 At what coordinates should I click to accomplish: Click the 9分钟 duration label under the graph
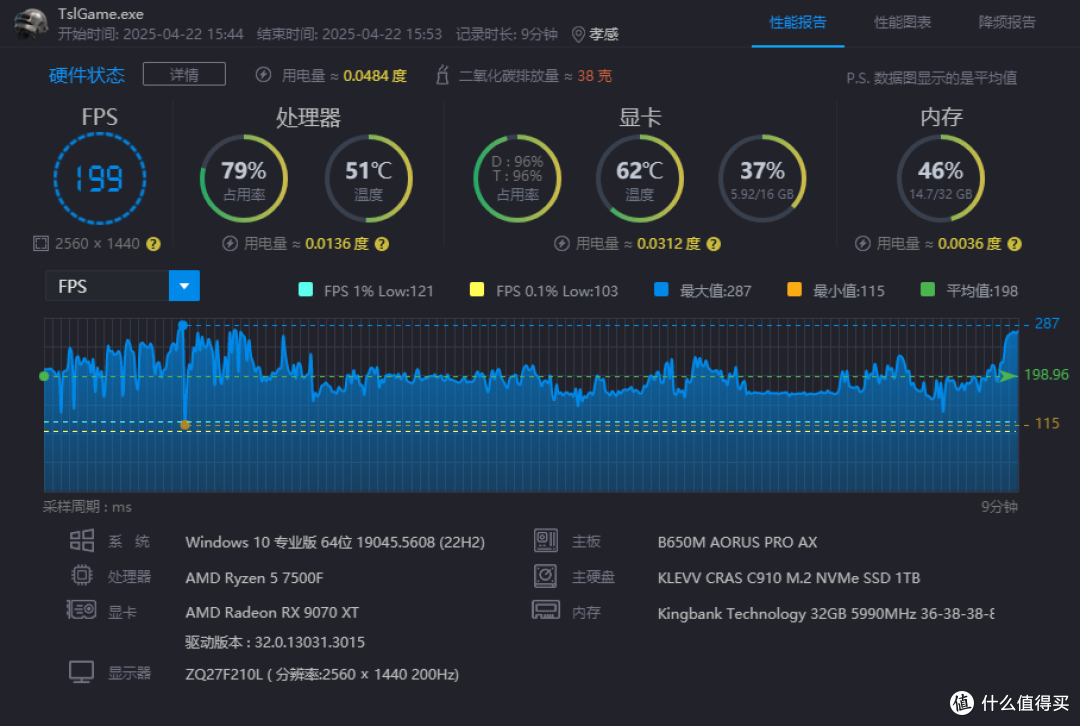coord(999,507)
